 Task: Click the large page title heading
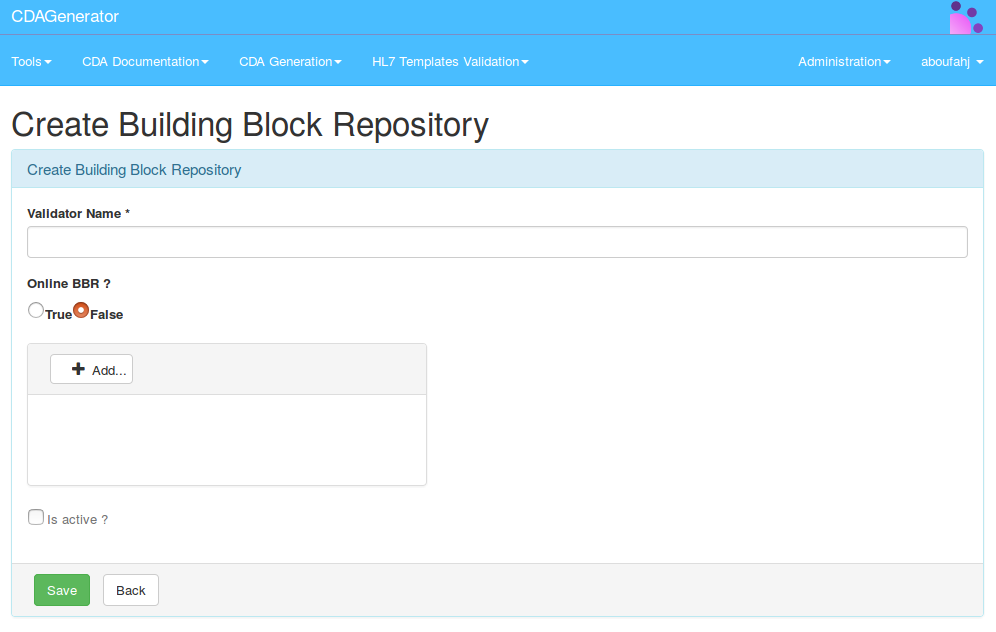250,125
